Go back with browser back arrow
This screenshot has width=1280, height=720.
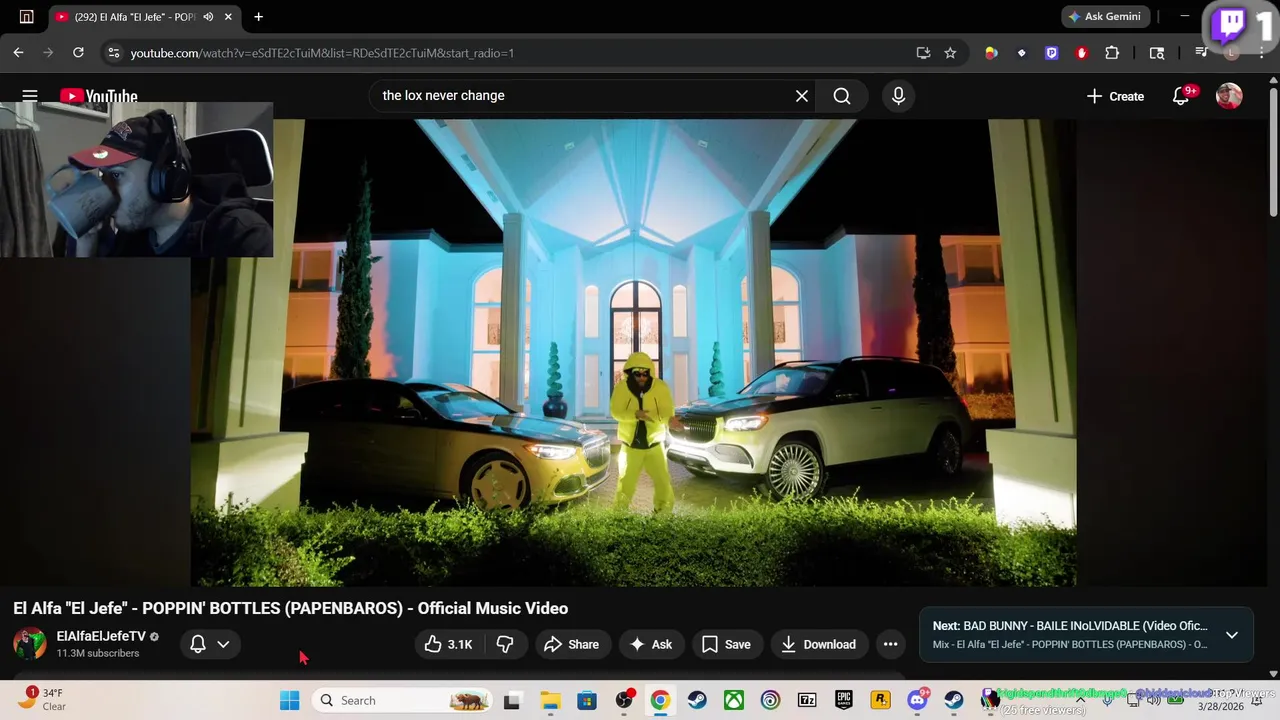tap(18, 53)
